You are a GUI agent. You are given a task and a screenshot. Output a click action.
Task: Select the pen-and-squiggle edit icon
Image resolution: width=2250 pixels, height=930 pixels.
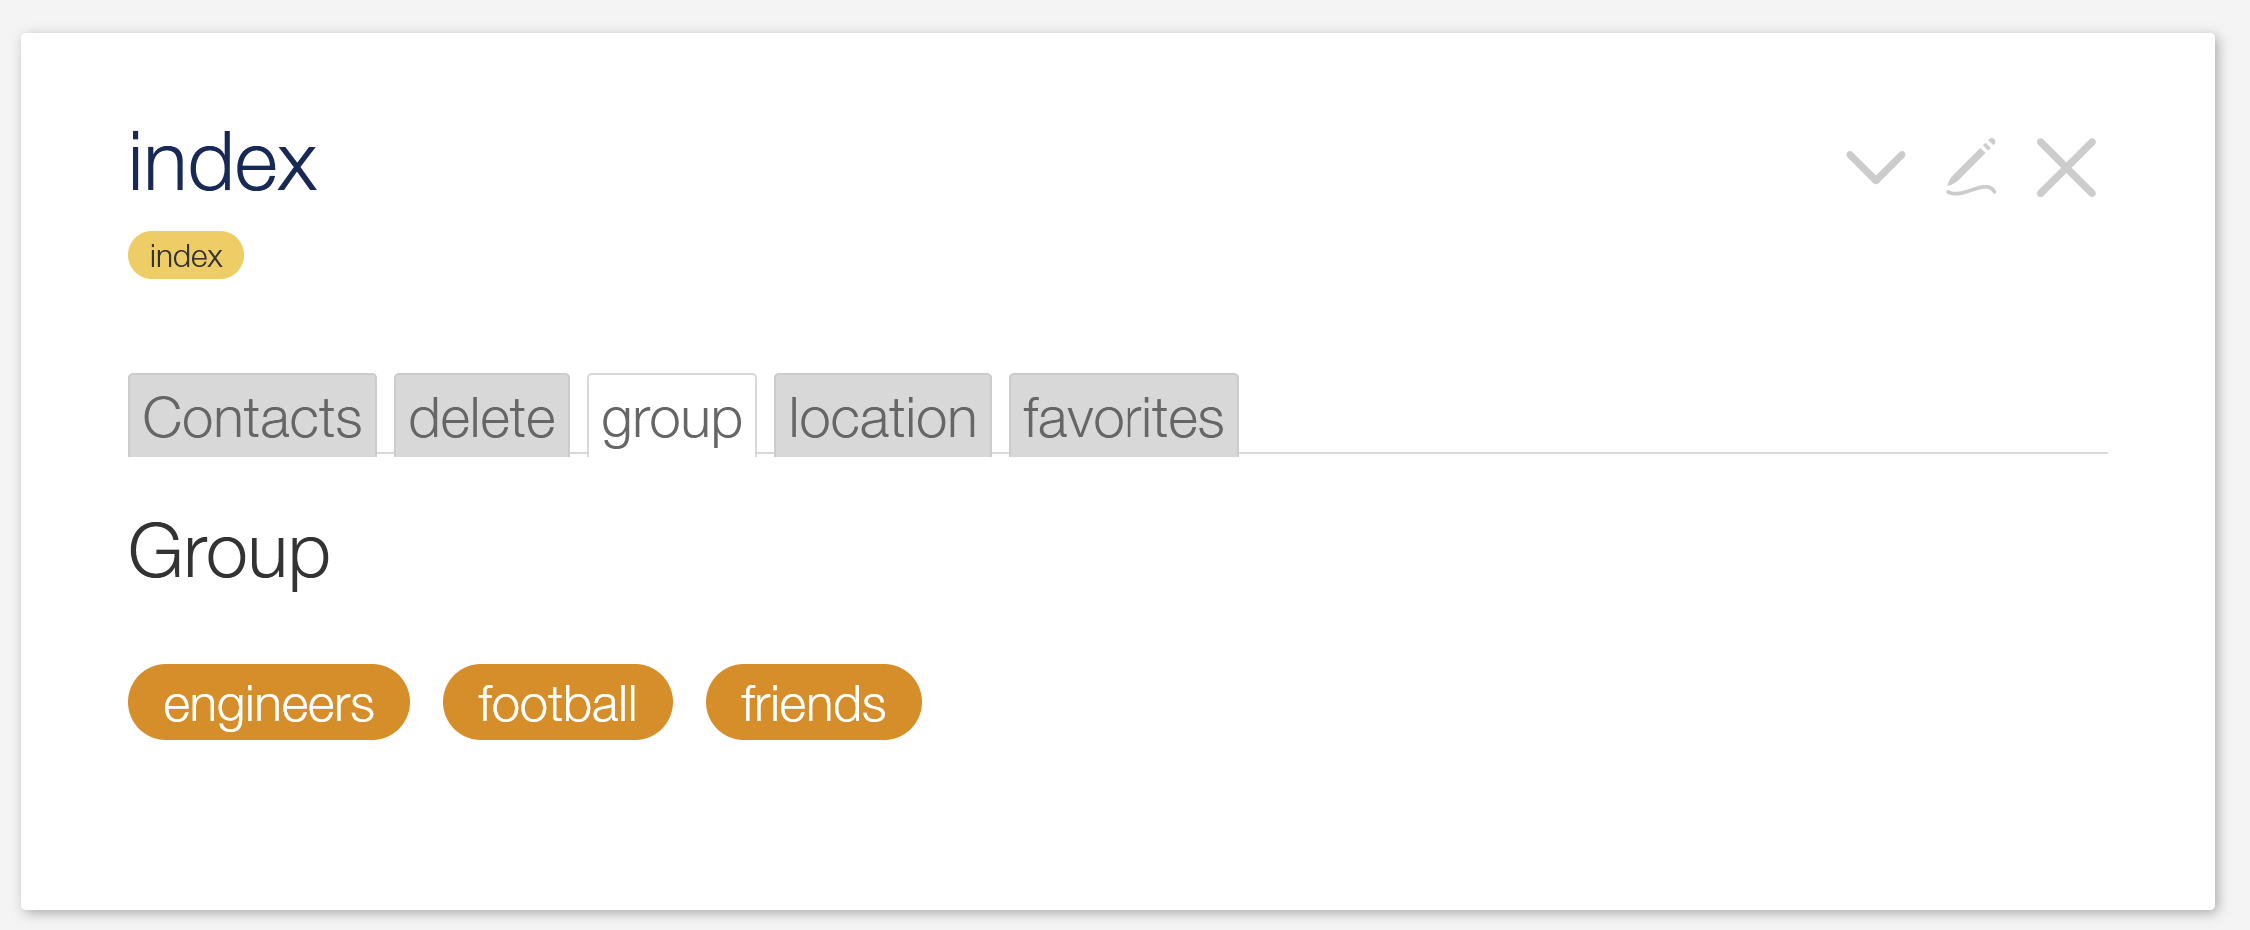pos(1971,167)
